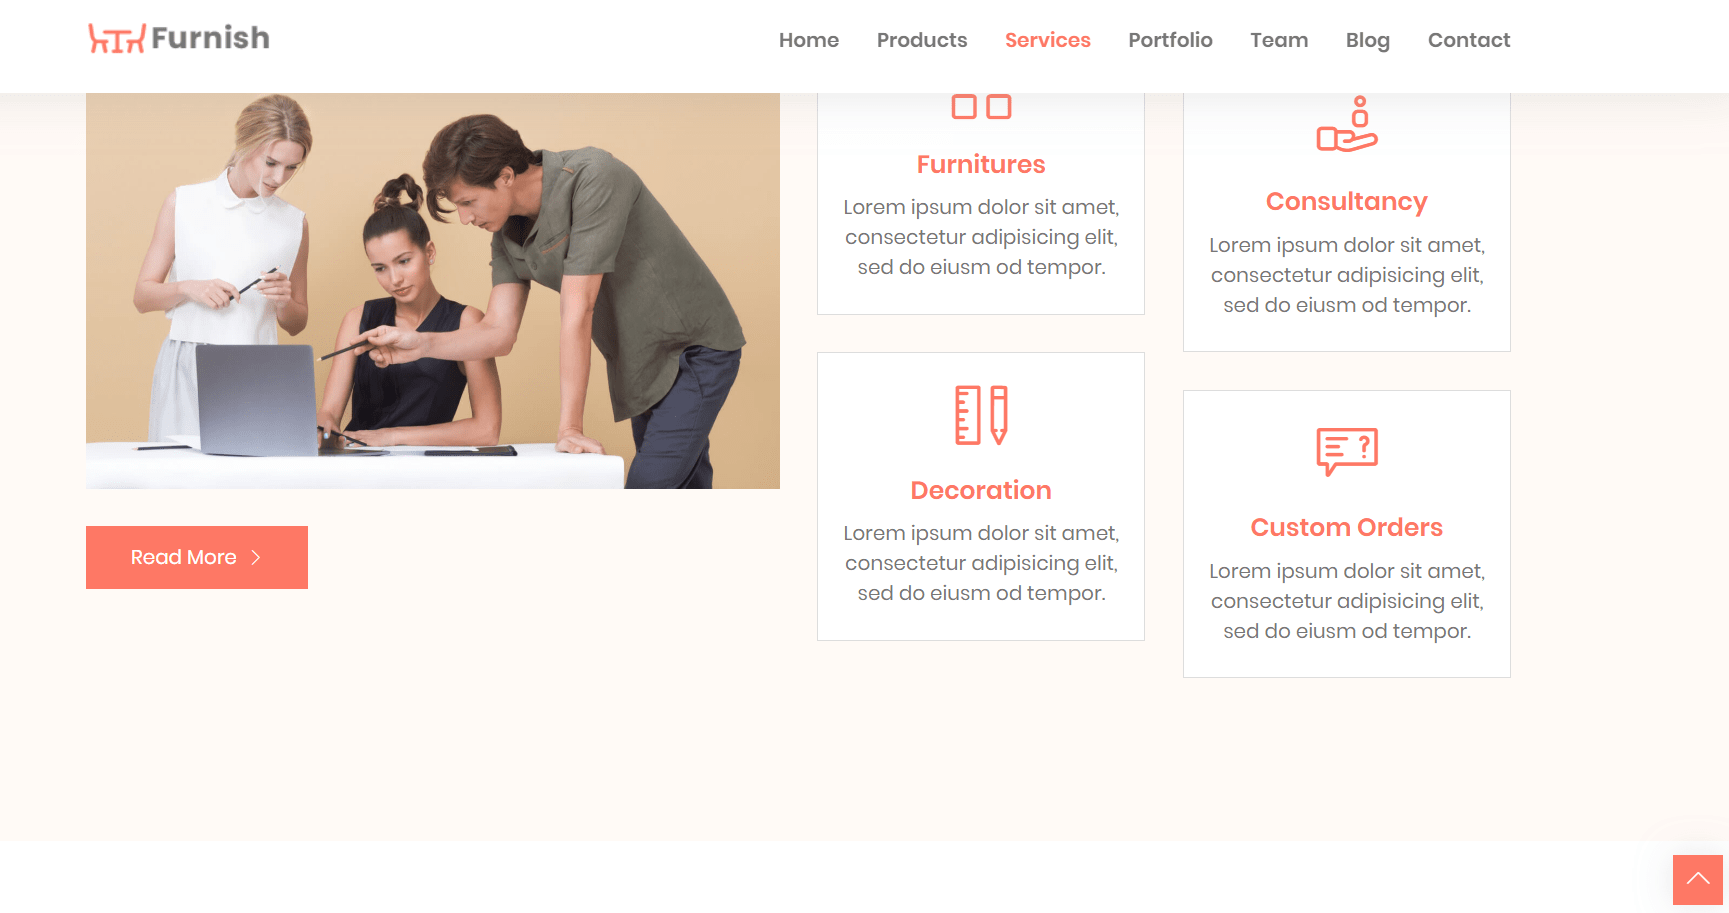Open the Portfolio navigation link

tap(1170, 40)
